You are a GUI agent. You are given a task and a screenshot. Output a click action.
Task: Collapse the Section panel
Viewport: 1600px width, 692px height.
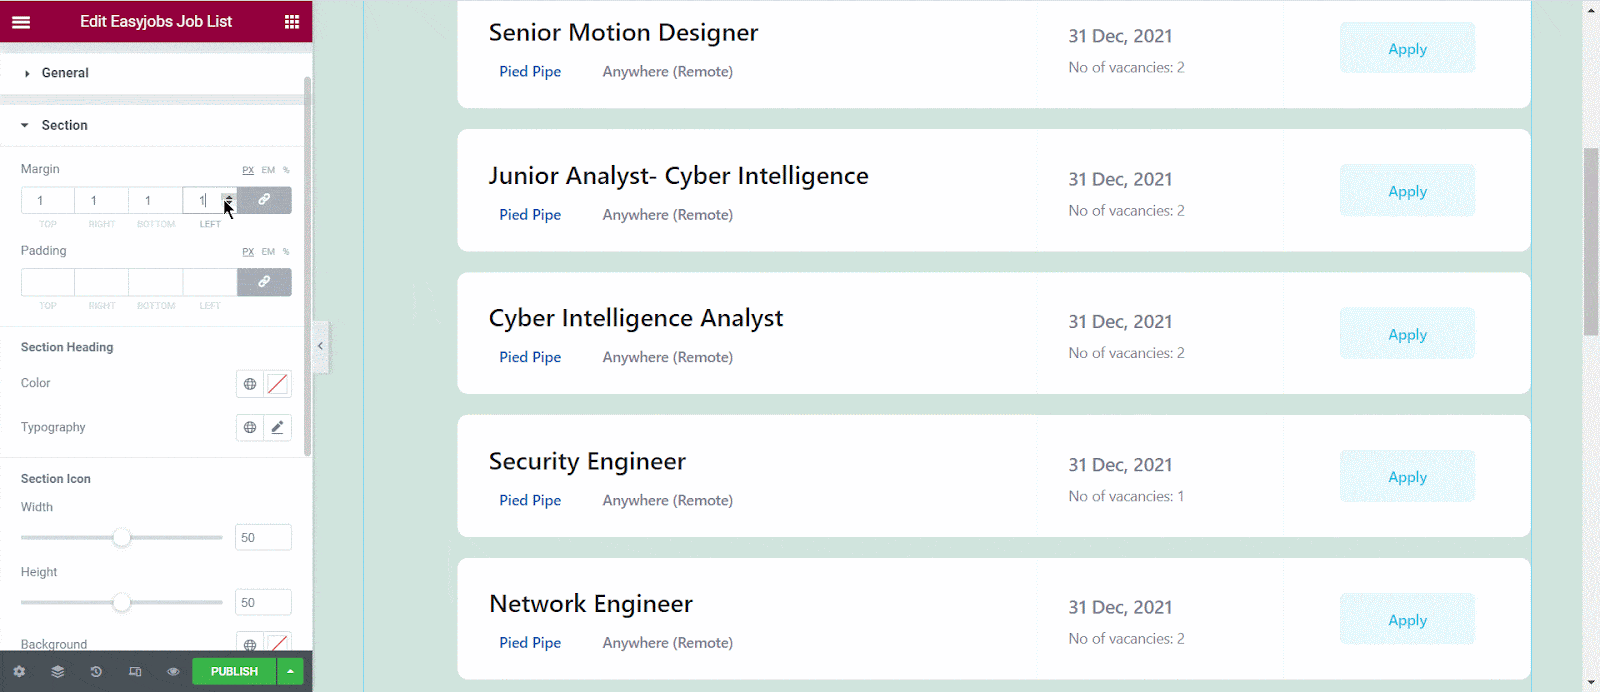tap(64, 125)
